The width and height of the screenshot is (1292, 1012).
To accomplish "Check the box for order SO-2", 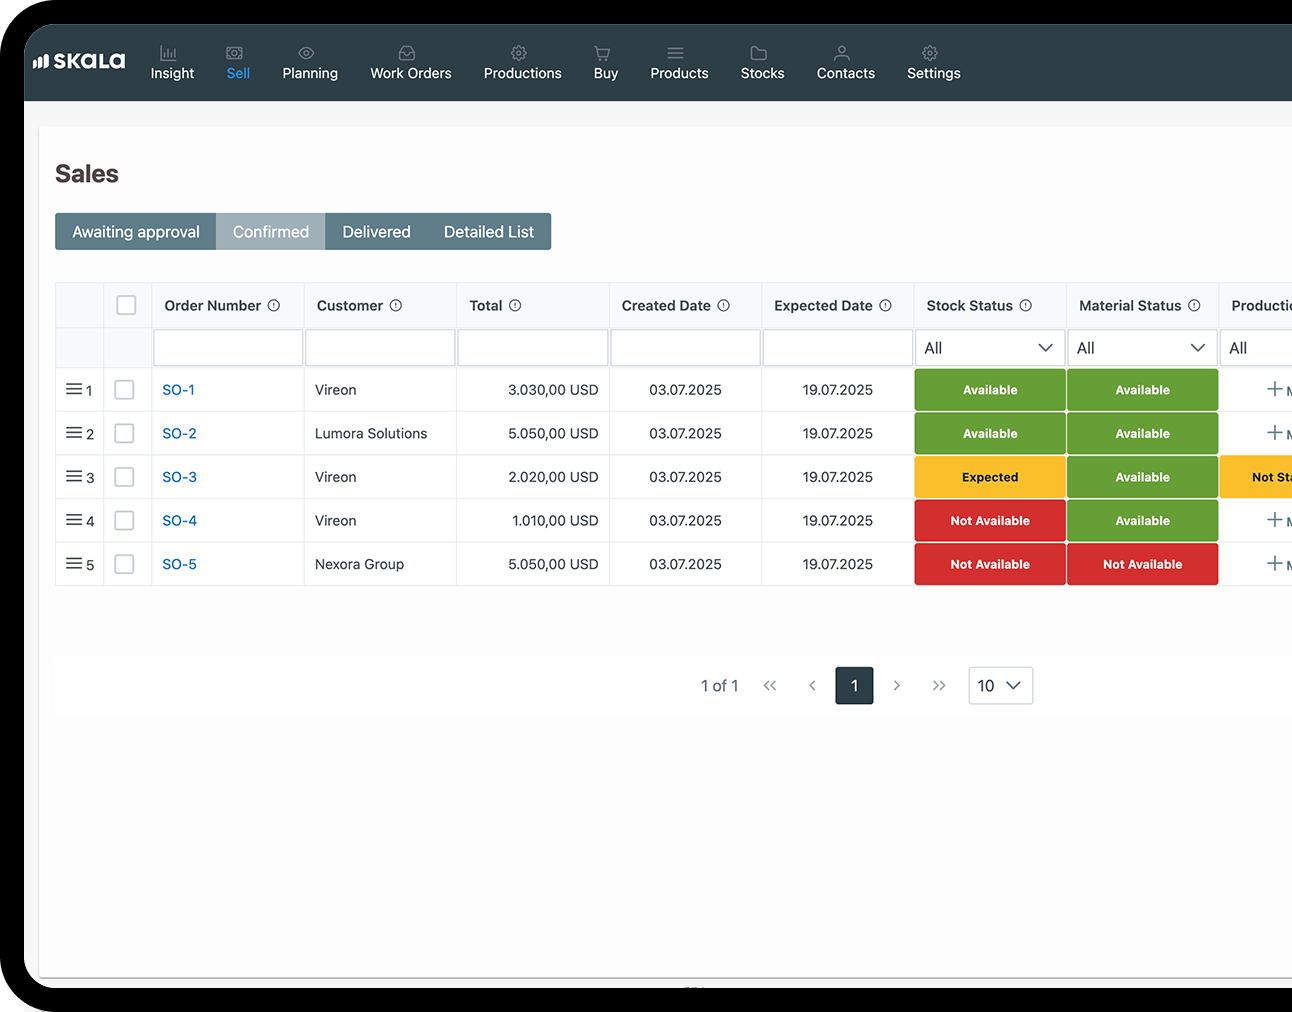I will (124, 433).
